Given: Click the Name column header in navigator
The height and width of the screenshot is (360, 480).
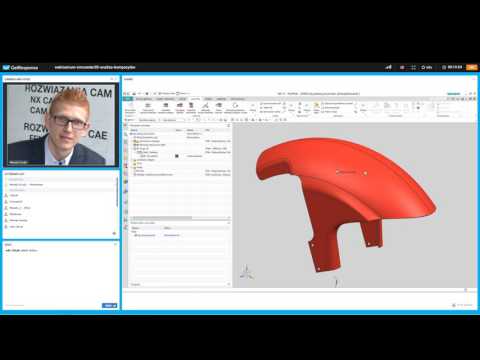Looking at the screenshot, I should [x=134, y=130].
